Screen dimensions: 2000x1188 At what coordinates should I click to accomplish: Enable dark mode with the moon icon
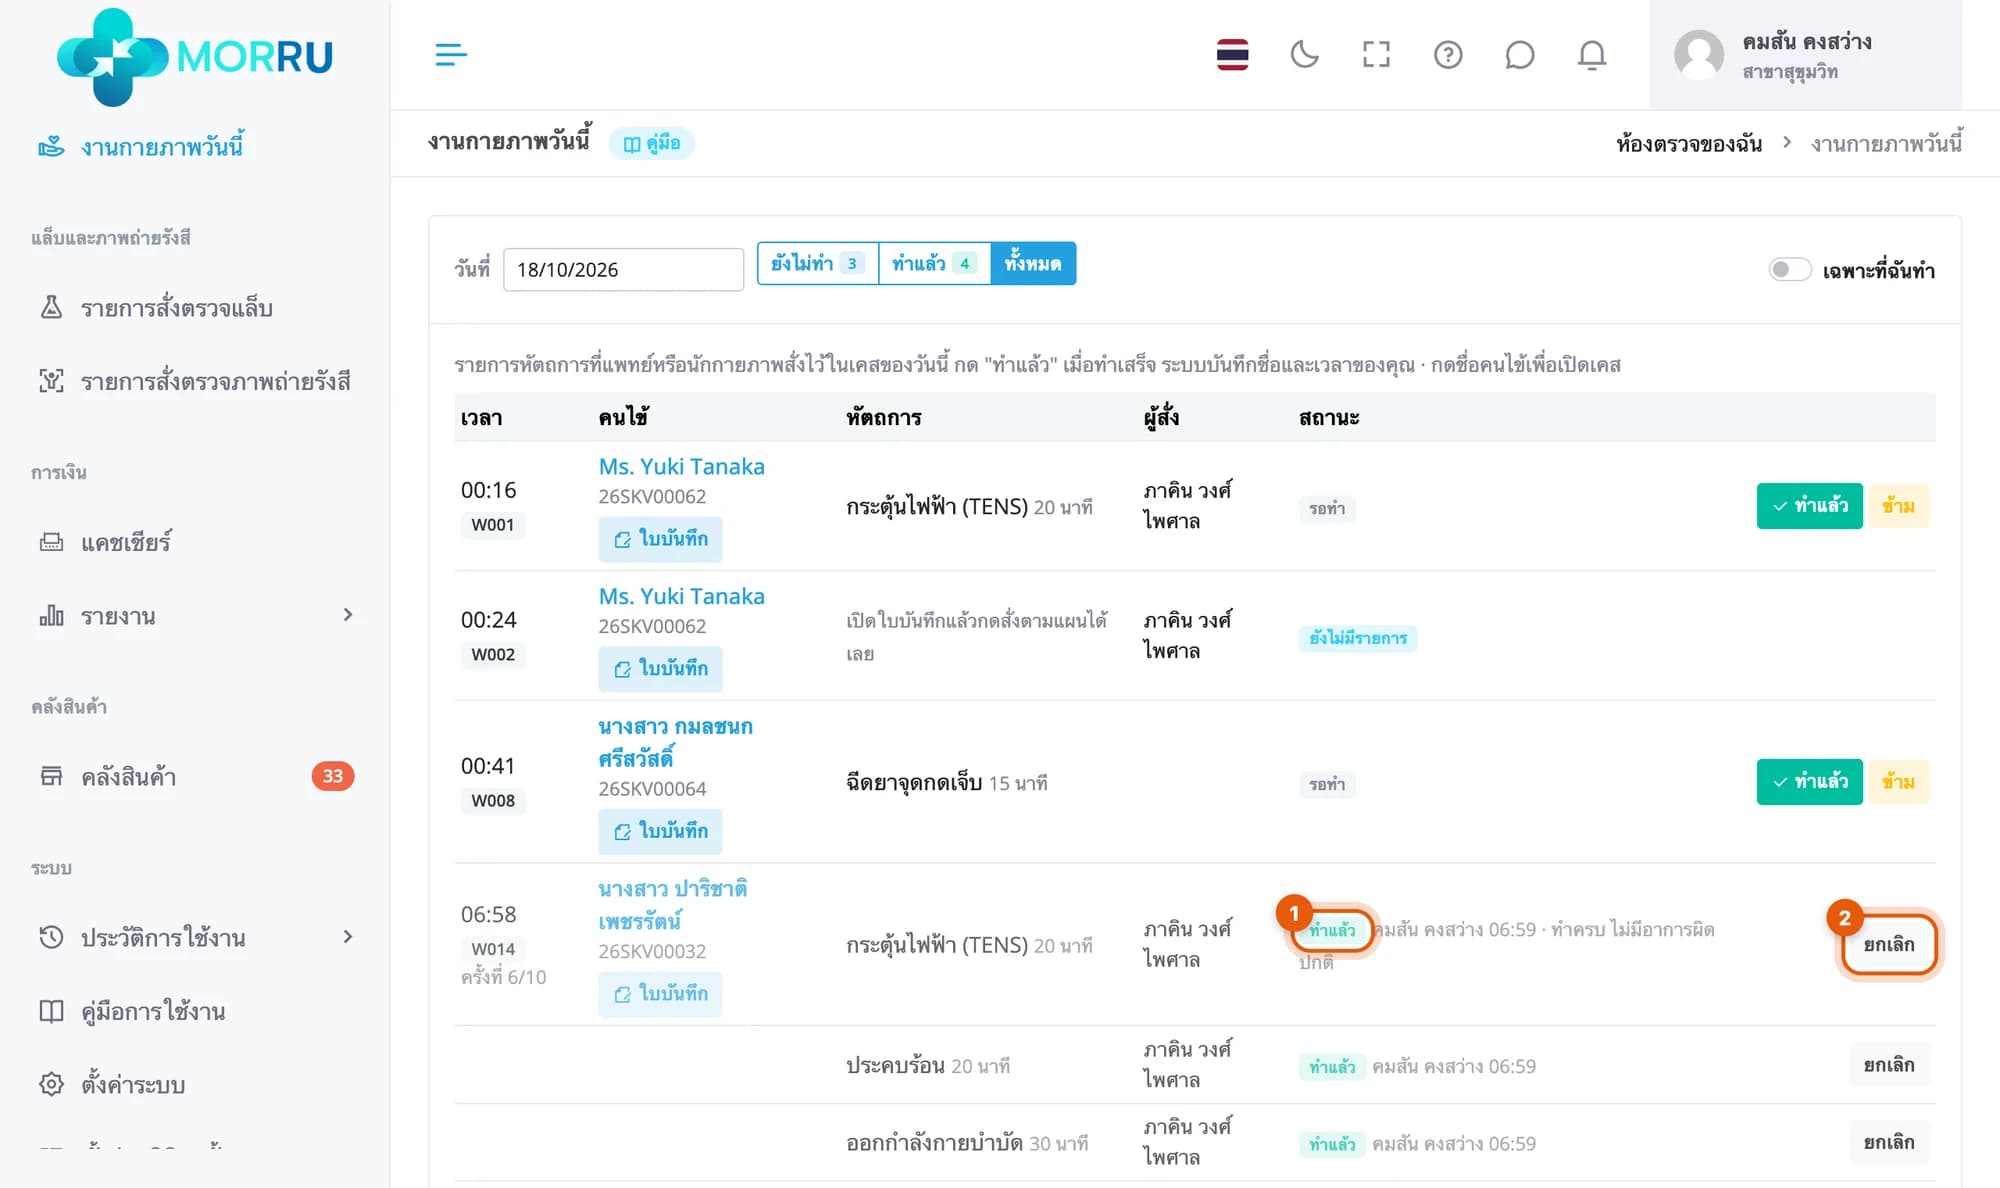point(1304,55)
